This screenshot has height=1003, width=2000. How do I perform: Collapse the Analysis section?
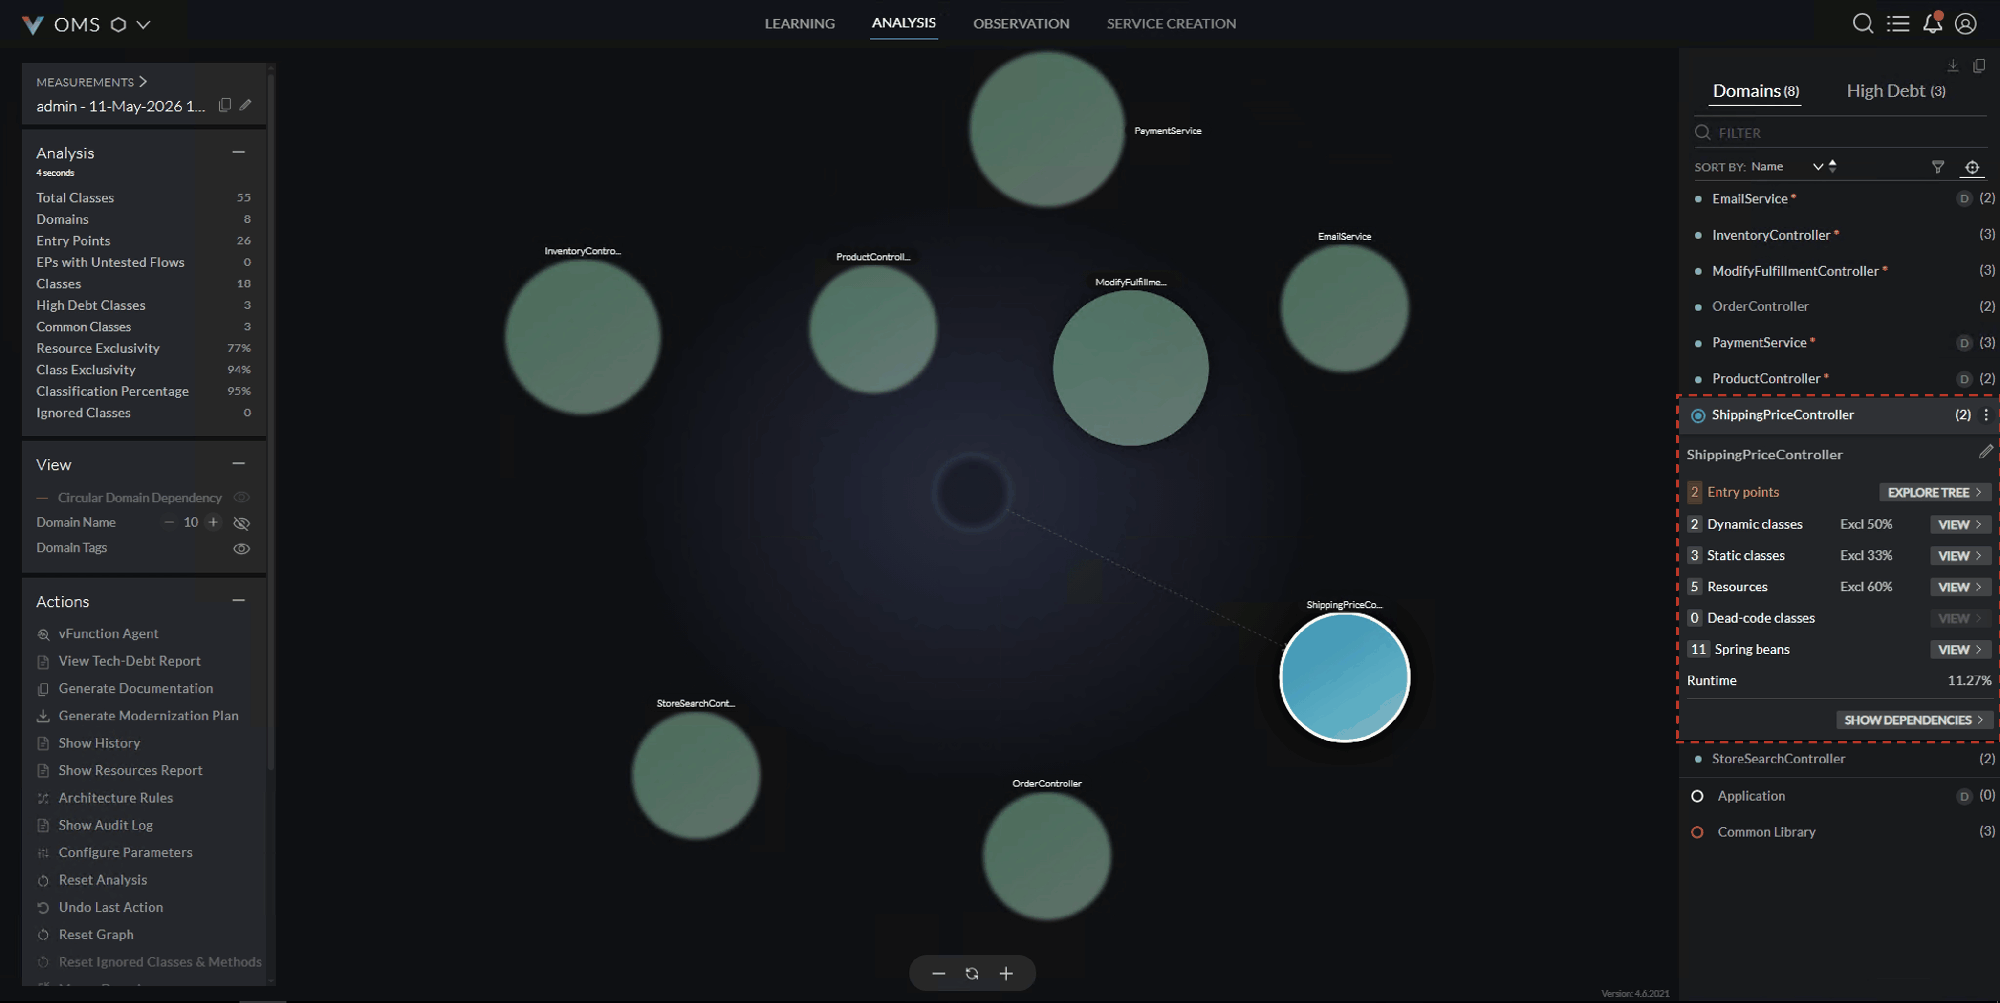click(238, 152)
